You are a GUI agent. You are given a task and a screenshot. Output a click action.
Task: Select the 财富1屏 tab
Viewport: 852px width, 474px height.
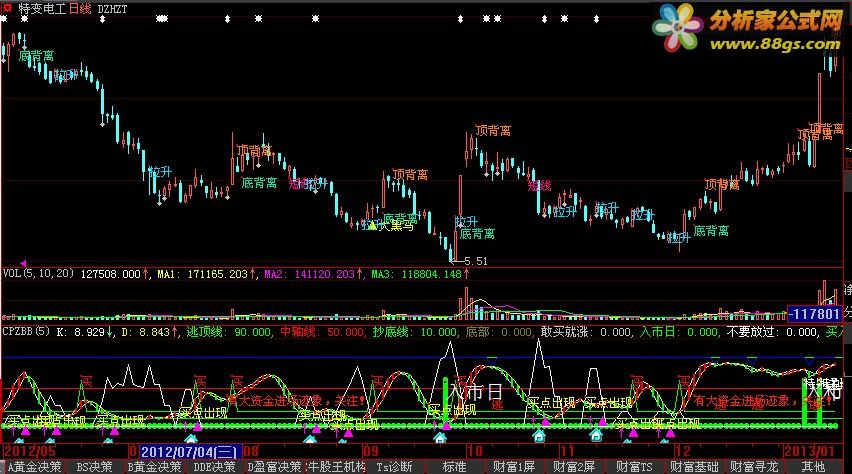coord(514,466)
